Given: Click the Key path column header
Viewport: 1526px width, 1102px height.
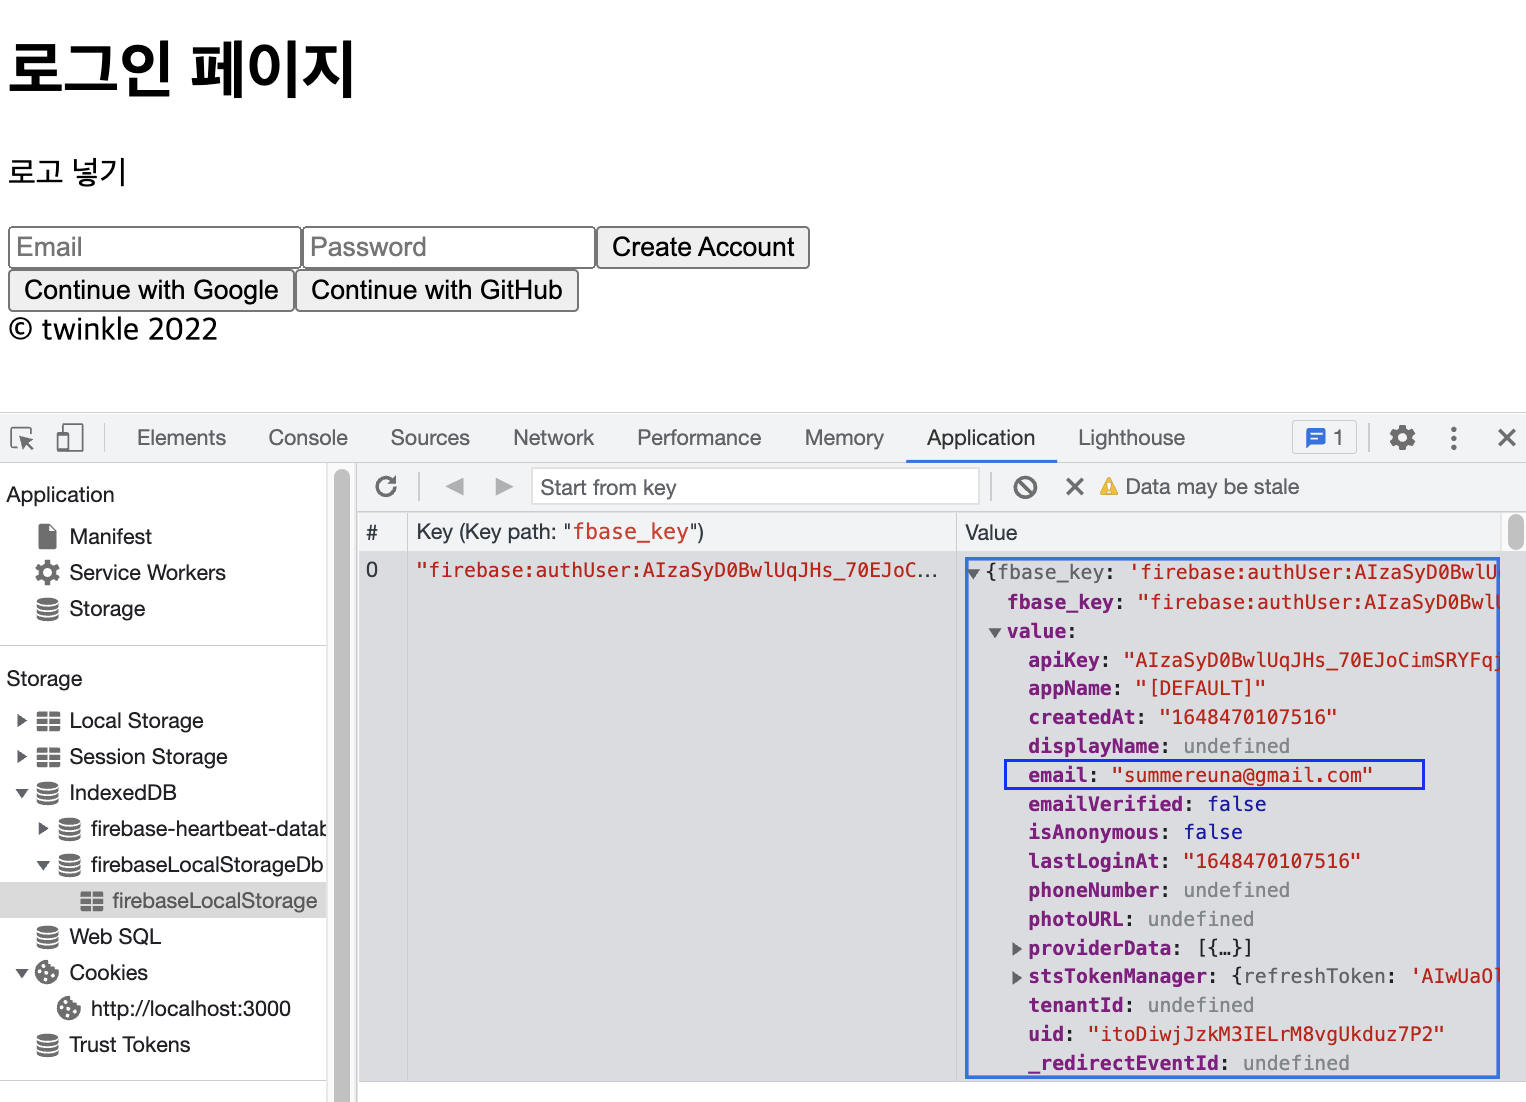Looking at the screenshot, I should tap(681, 532).
